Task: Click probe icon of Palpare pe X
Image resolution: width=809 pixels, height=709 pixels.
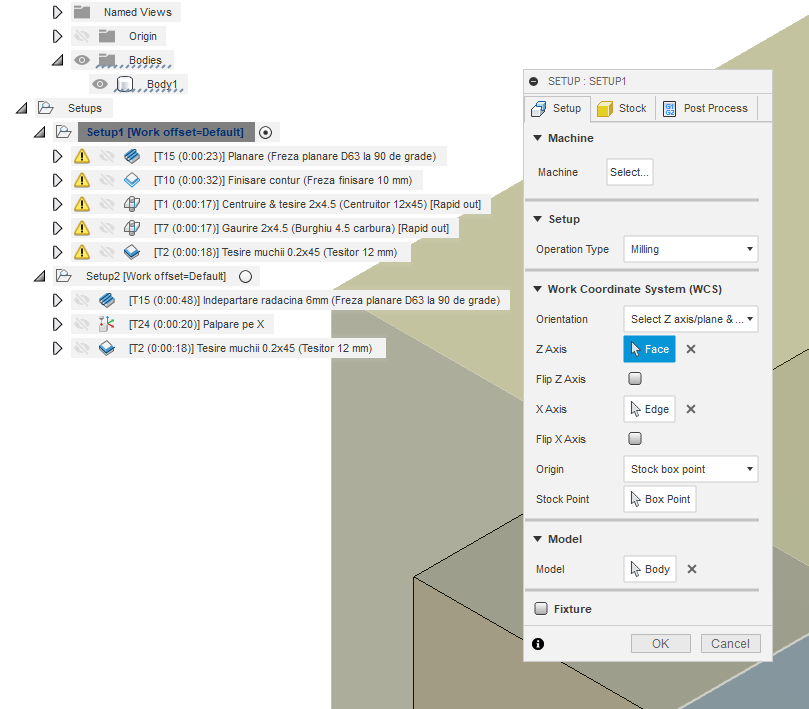Action: tap(107, 324)
